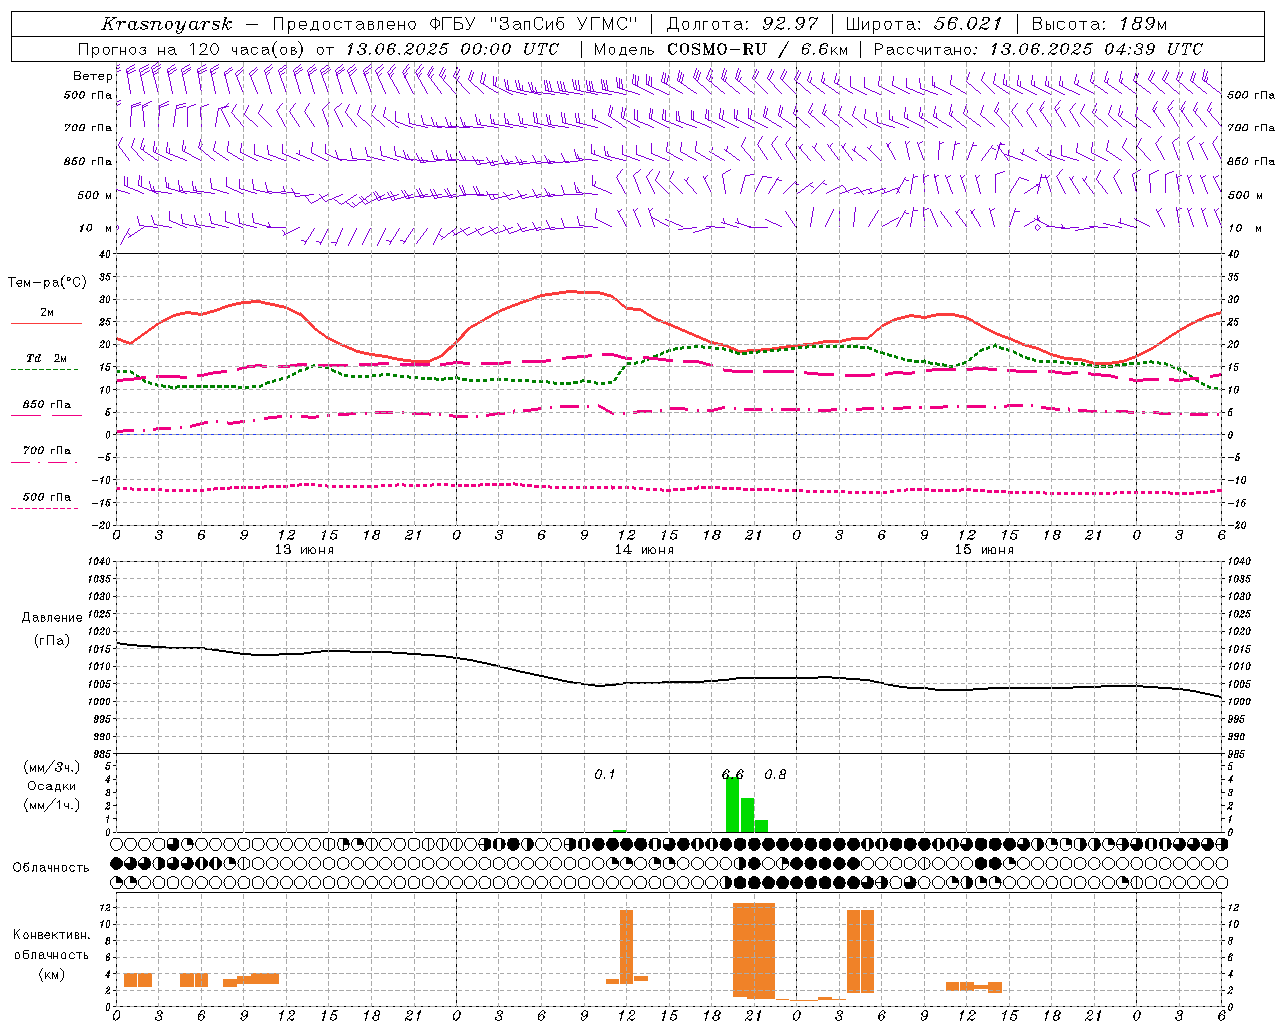Click the tallest green precipitation bar

coord(733,805)
